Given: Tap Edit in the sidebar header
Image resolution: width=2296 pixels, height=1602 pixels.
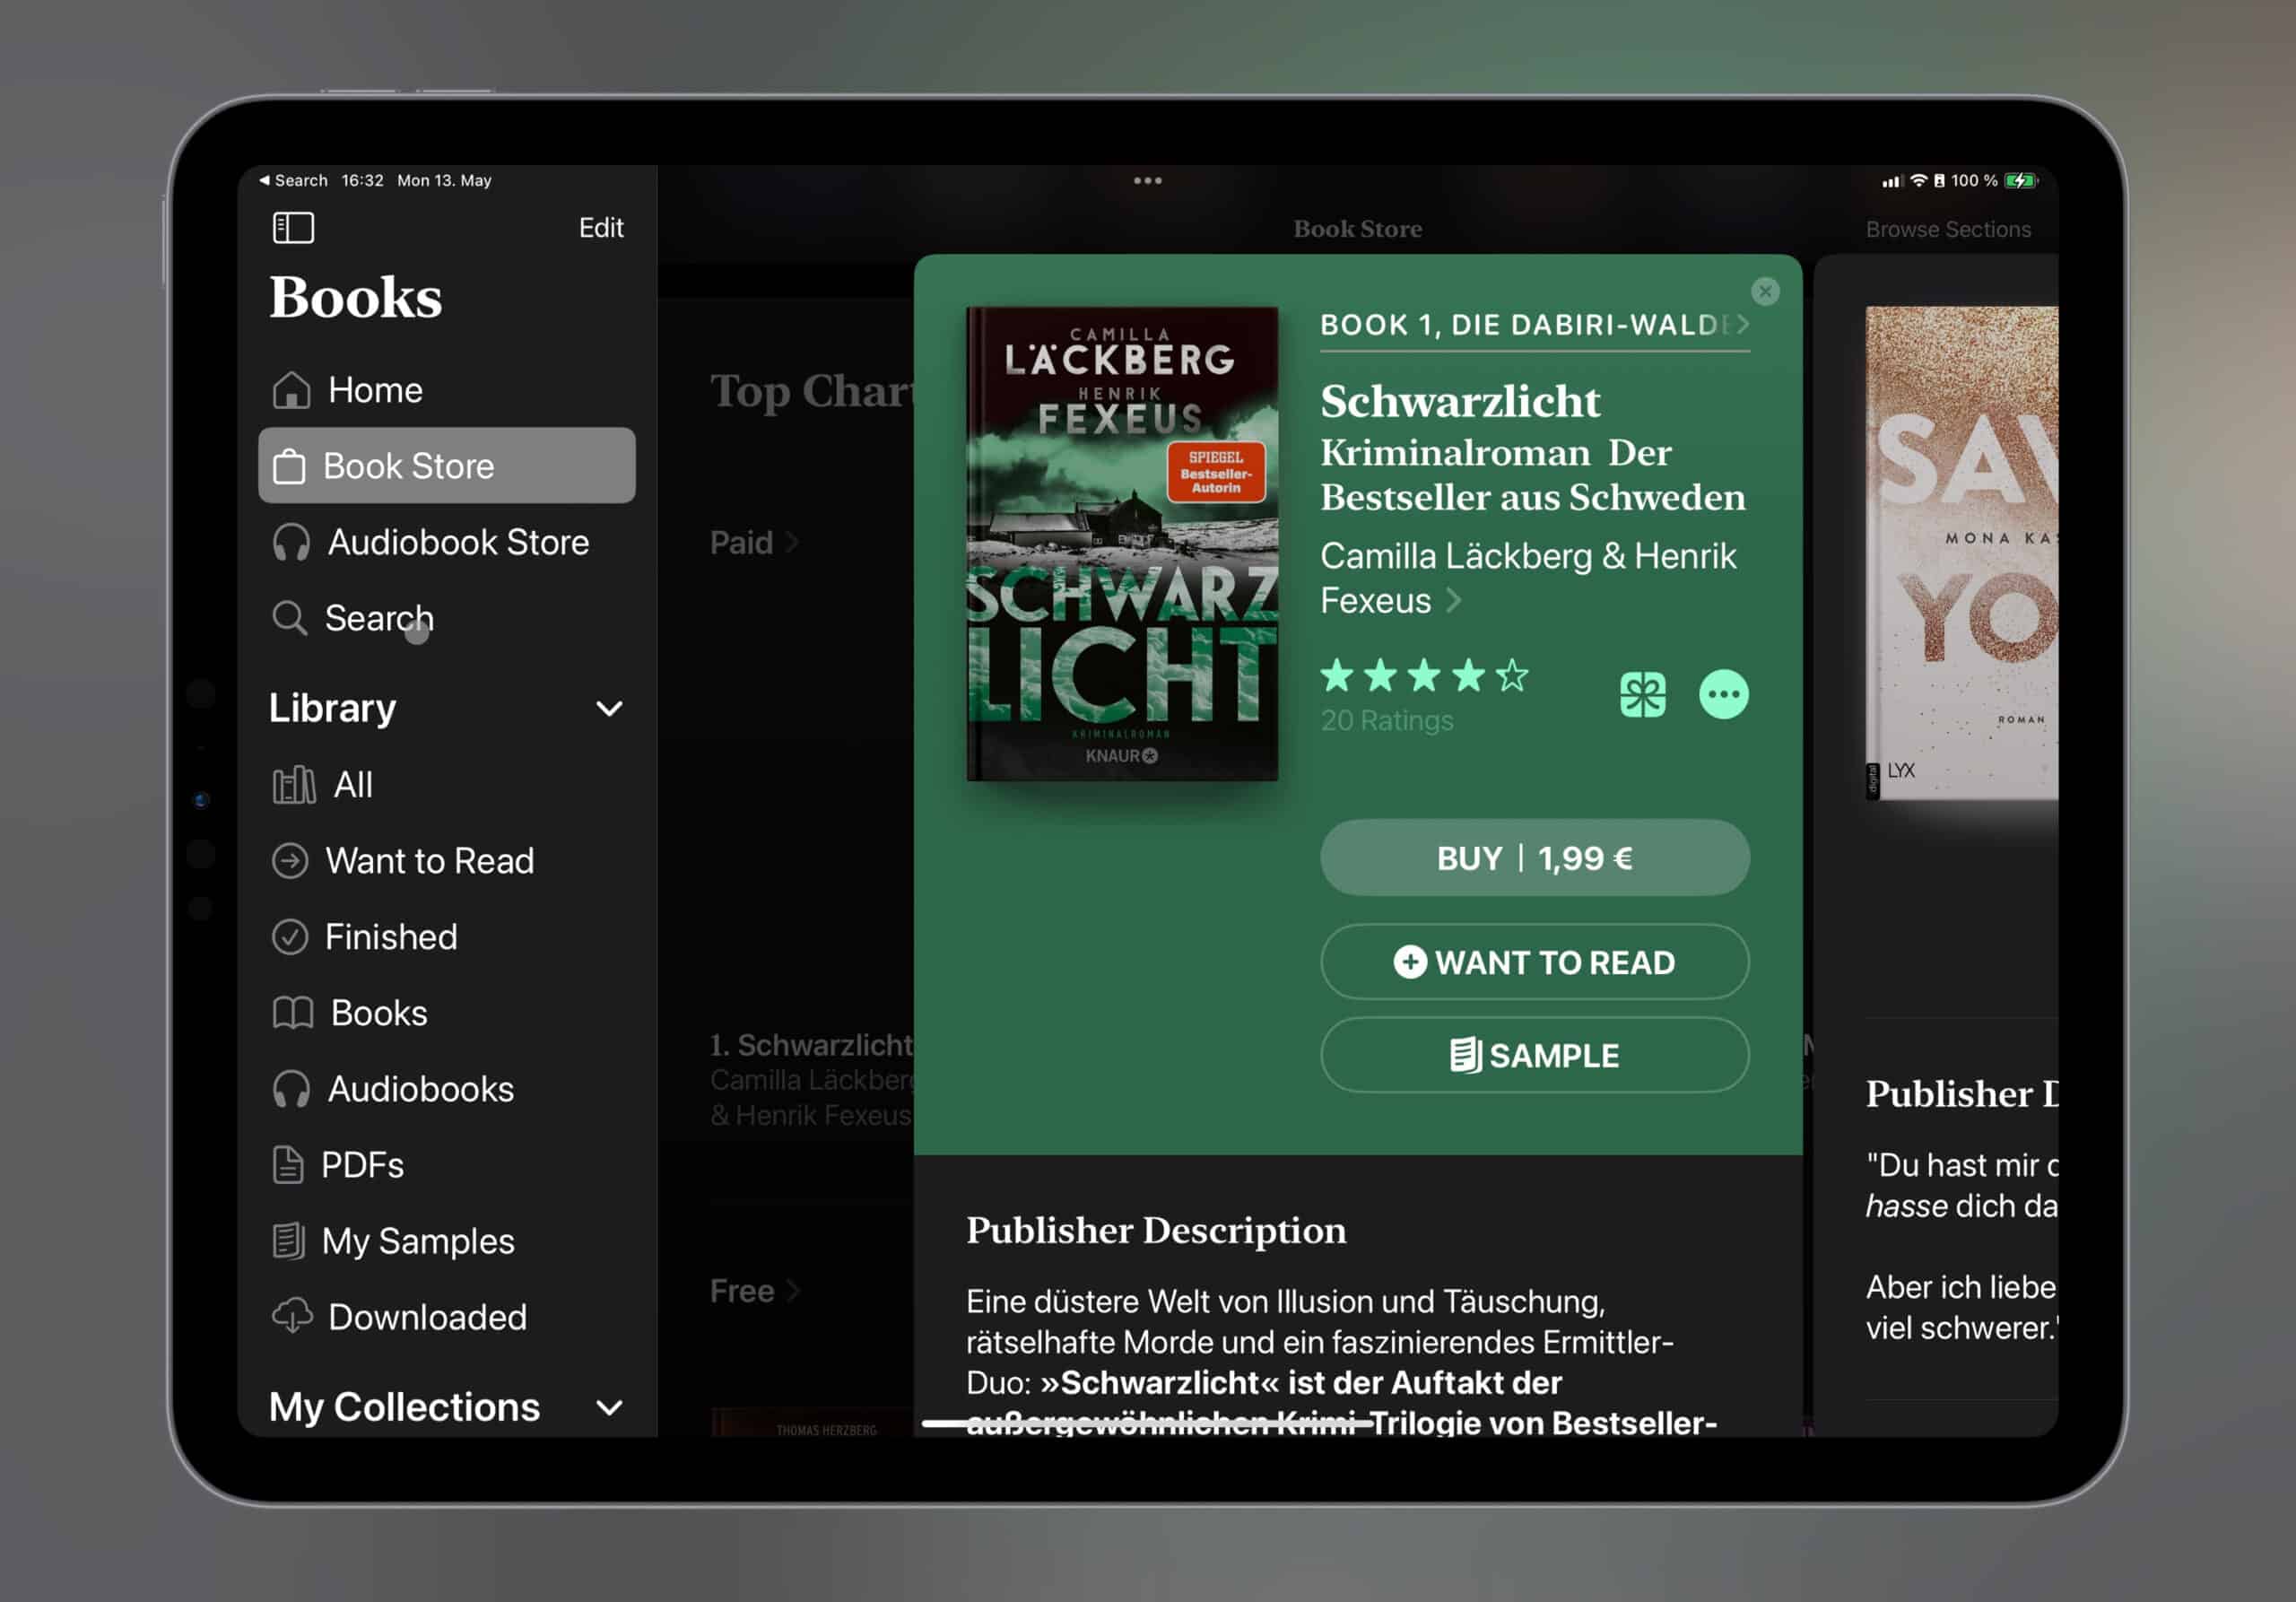Looking at the screenshot, I should click(601, 228).
